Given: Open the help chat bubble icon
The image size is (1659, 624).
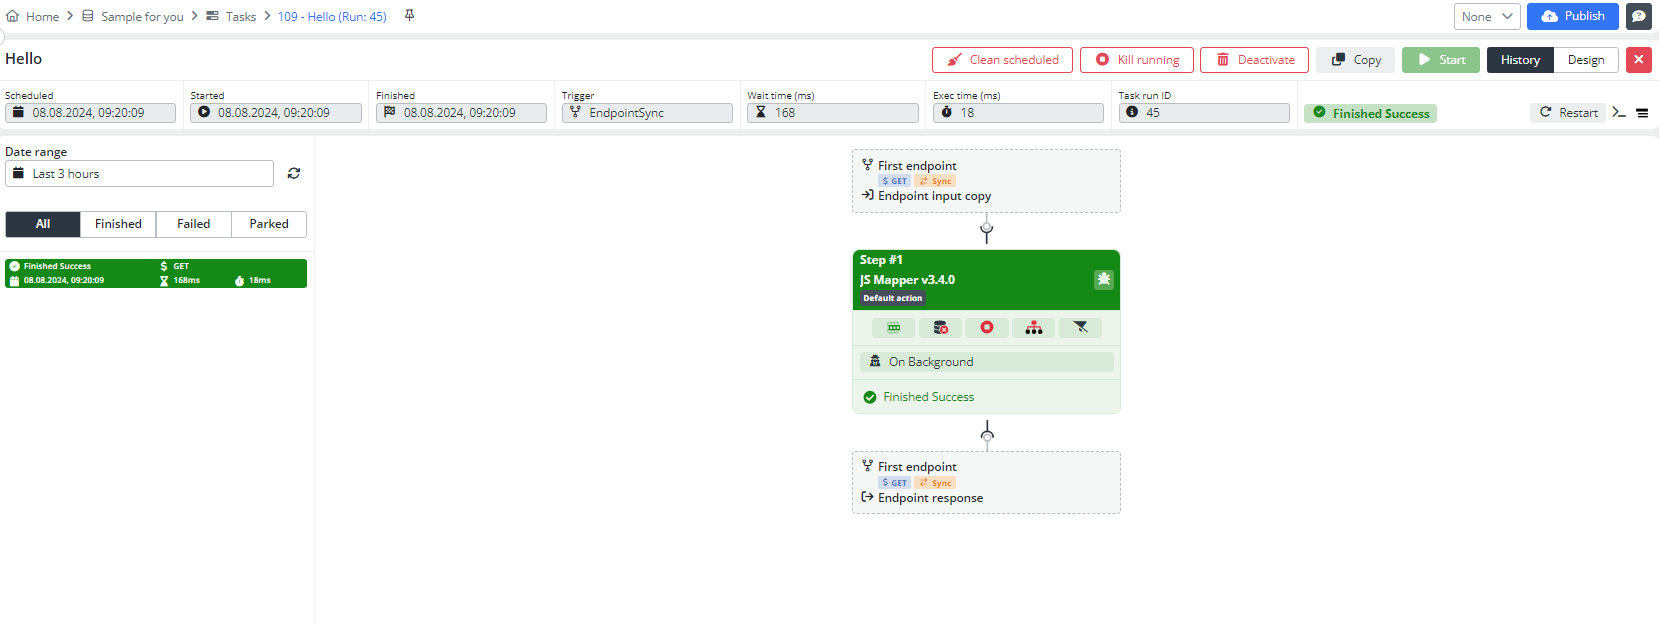Looking at the screenshot, I should point(1638,16).
